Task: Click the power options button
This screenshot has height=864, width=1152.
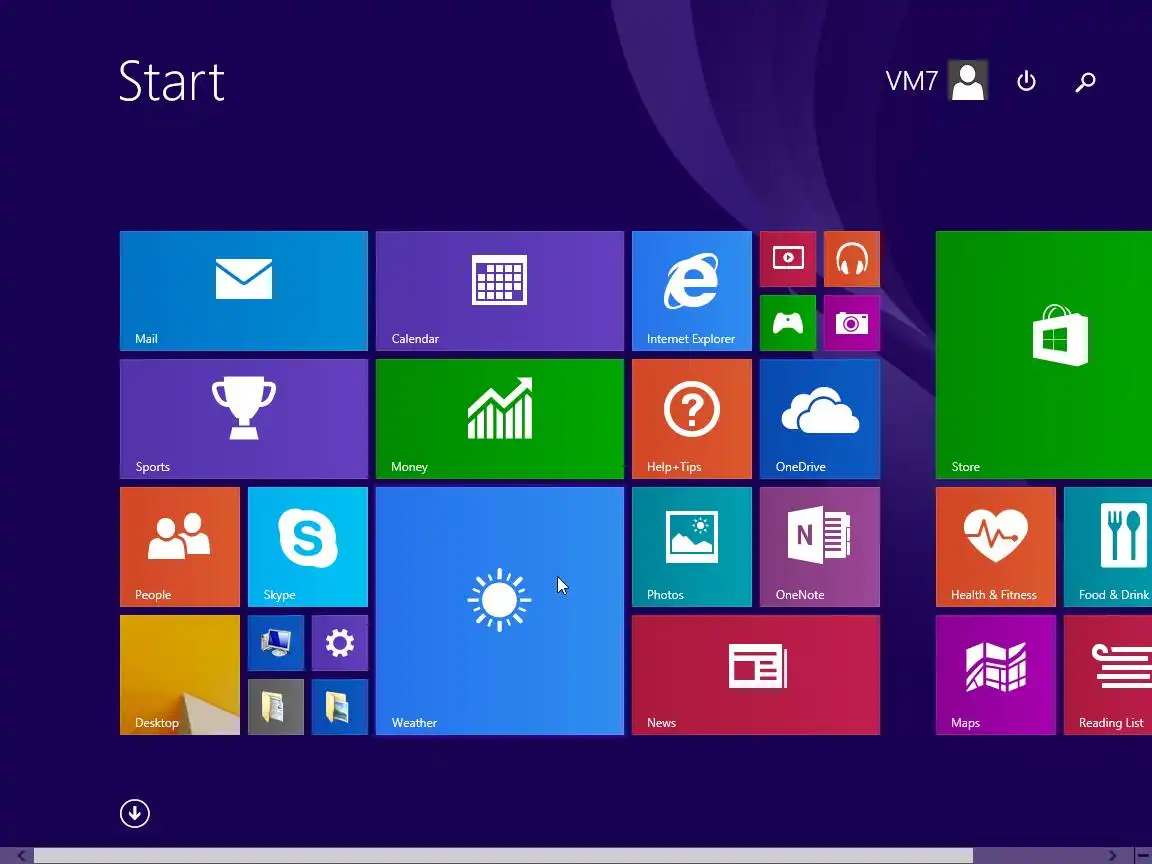Action: [x=1026, y=81]
